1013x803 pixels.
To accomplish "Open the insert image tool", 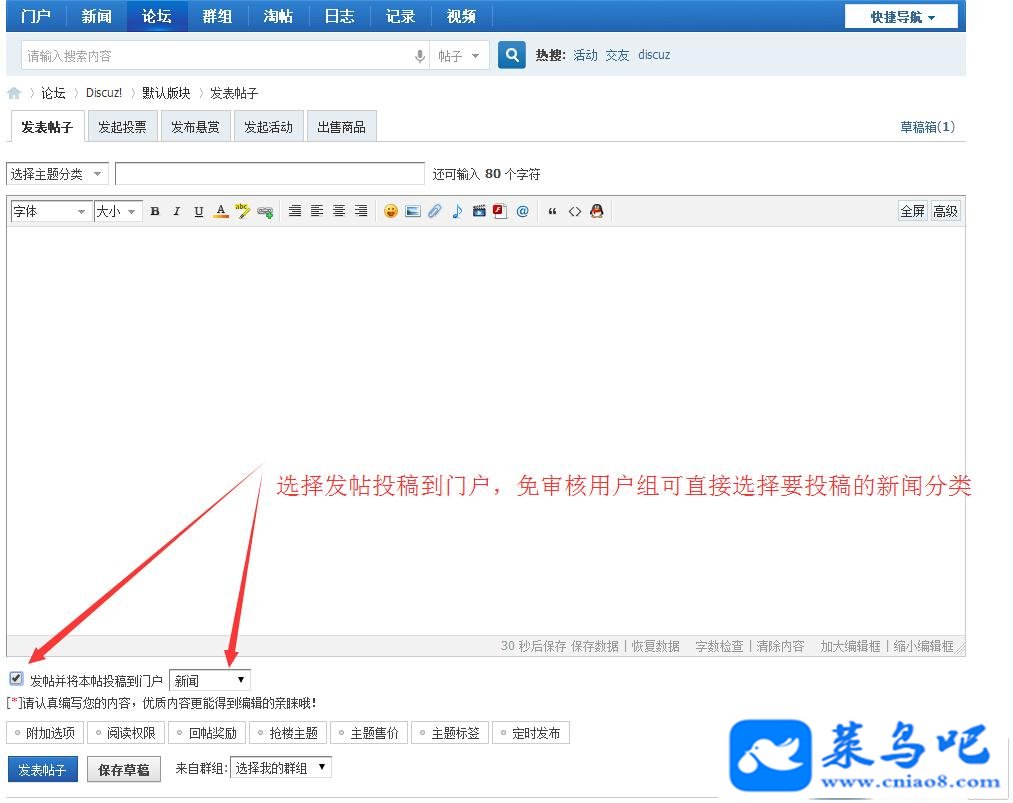I will pos(413,211).
